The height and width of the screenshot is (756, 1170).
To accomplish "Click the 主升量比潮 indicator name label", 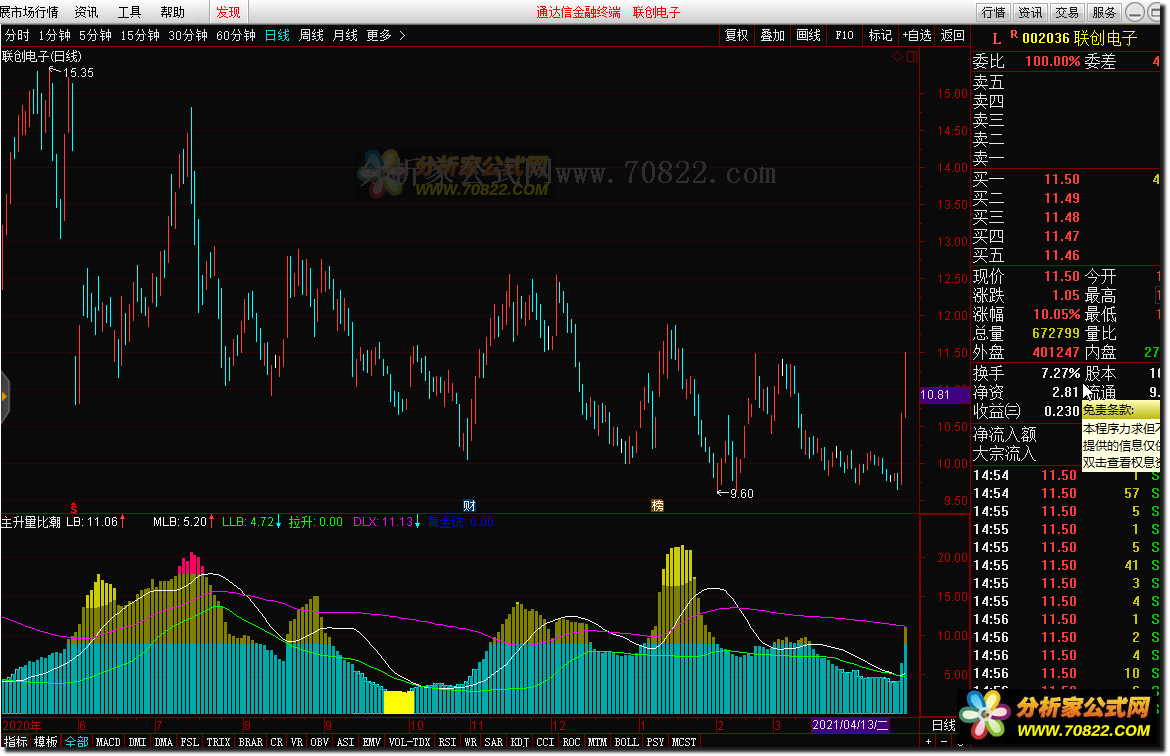I will point(31,522).
